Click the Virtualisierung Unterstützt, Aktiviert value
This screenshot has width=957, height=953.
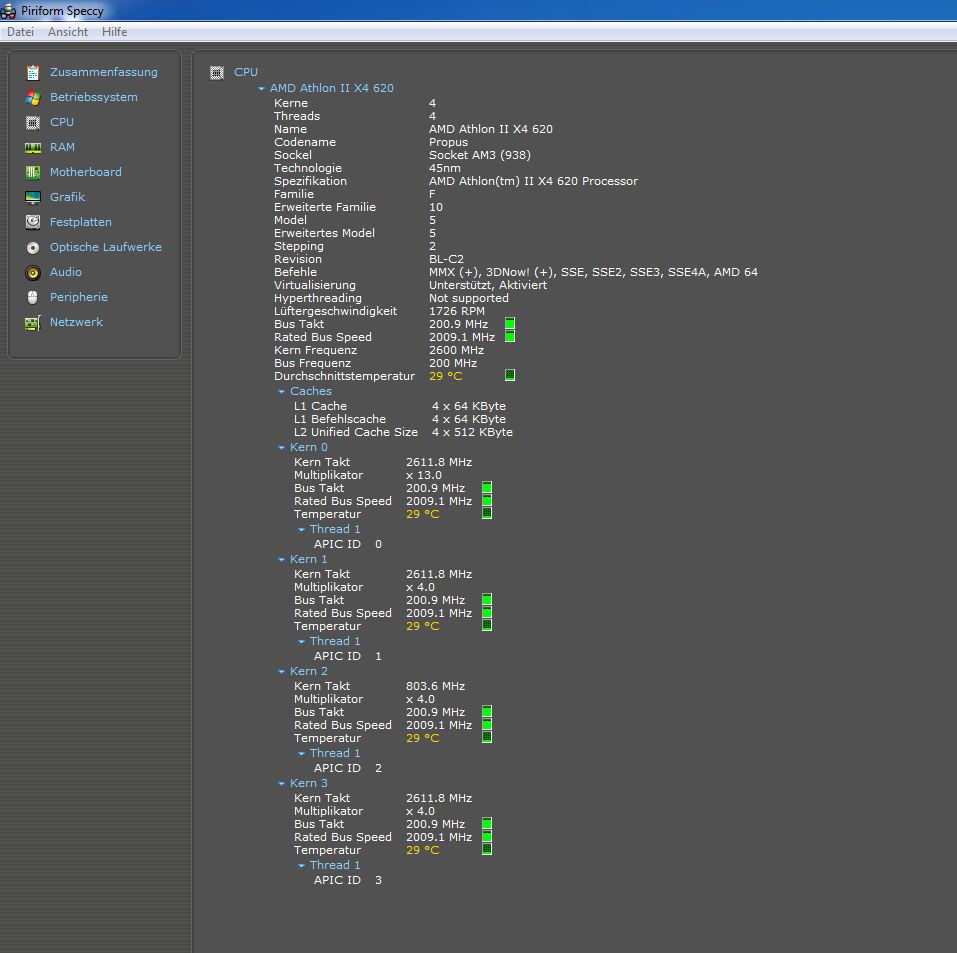[x=488, y=285]
